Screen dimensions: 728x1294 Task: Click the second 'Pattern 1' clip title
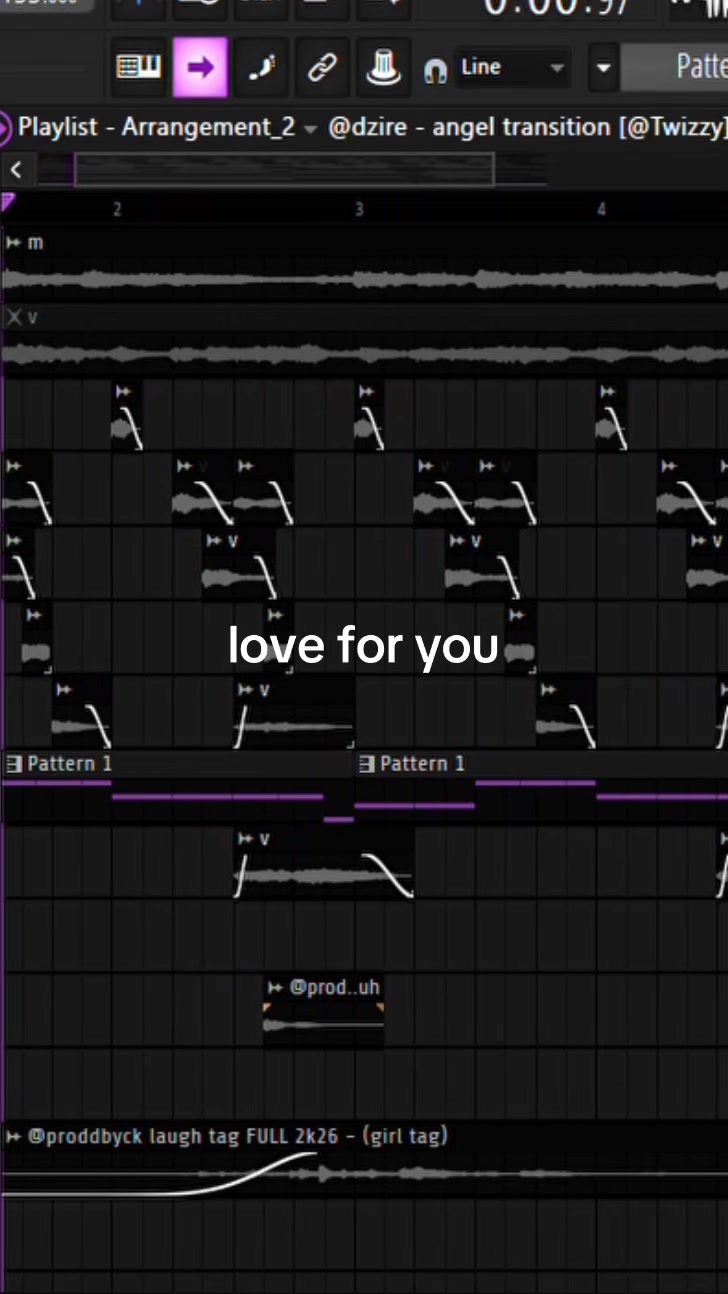[x=422, y=764]
